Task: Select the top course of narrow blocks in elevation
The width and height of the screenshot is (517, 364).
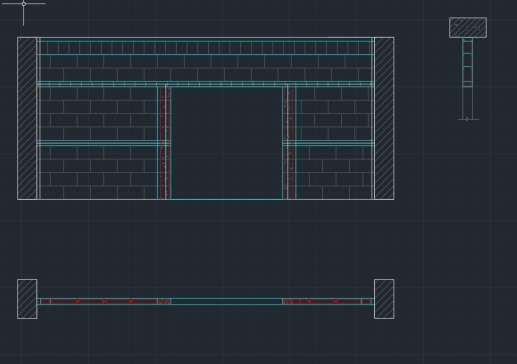Action: pos(206,48)
